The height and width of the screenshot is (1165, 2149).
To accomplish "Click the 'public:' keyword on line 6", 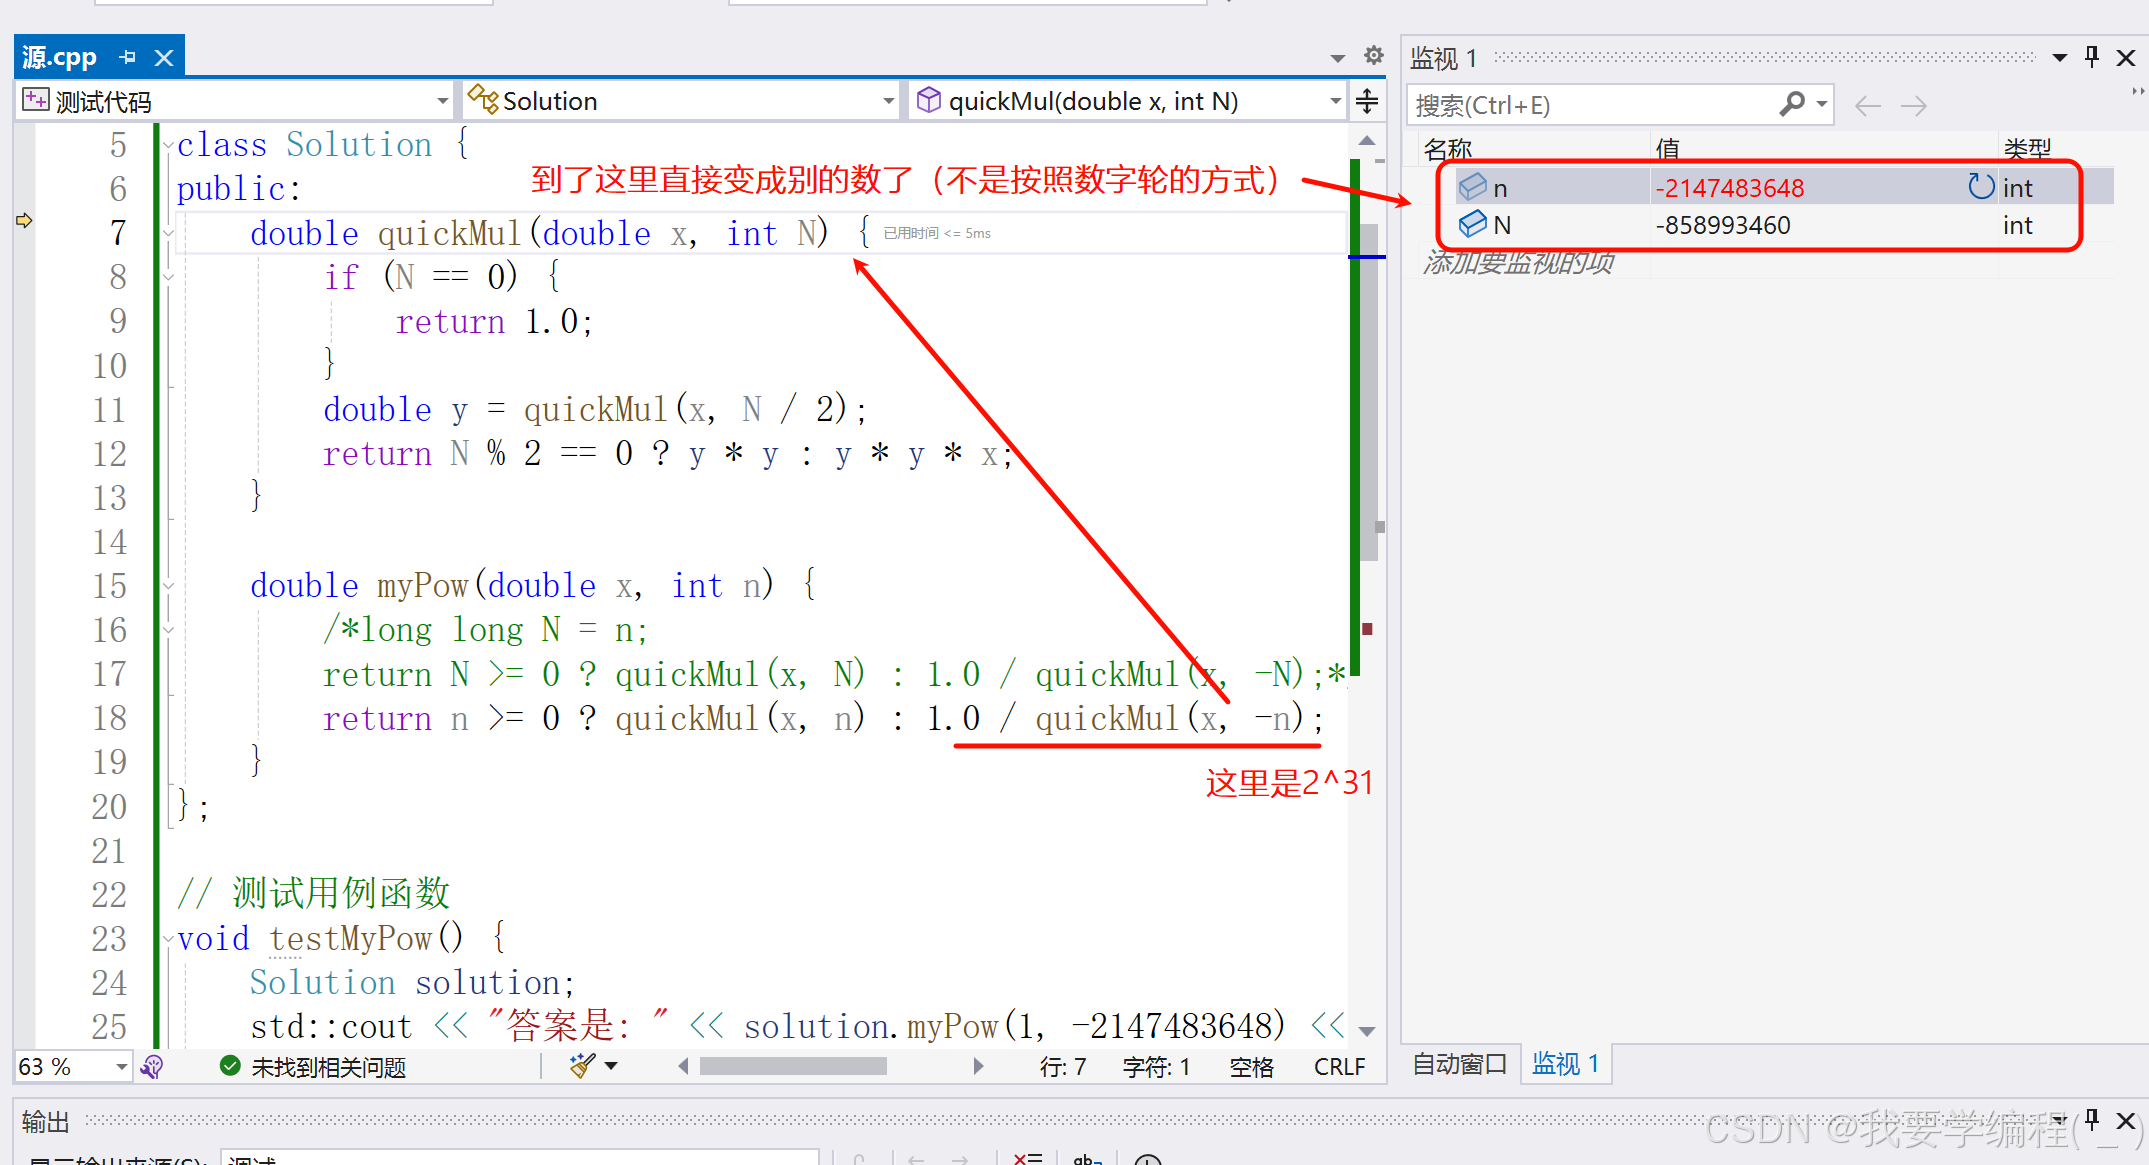I will 238,189.
